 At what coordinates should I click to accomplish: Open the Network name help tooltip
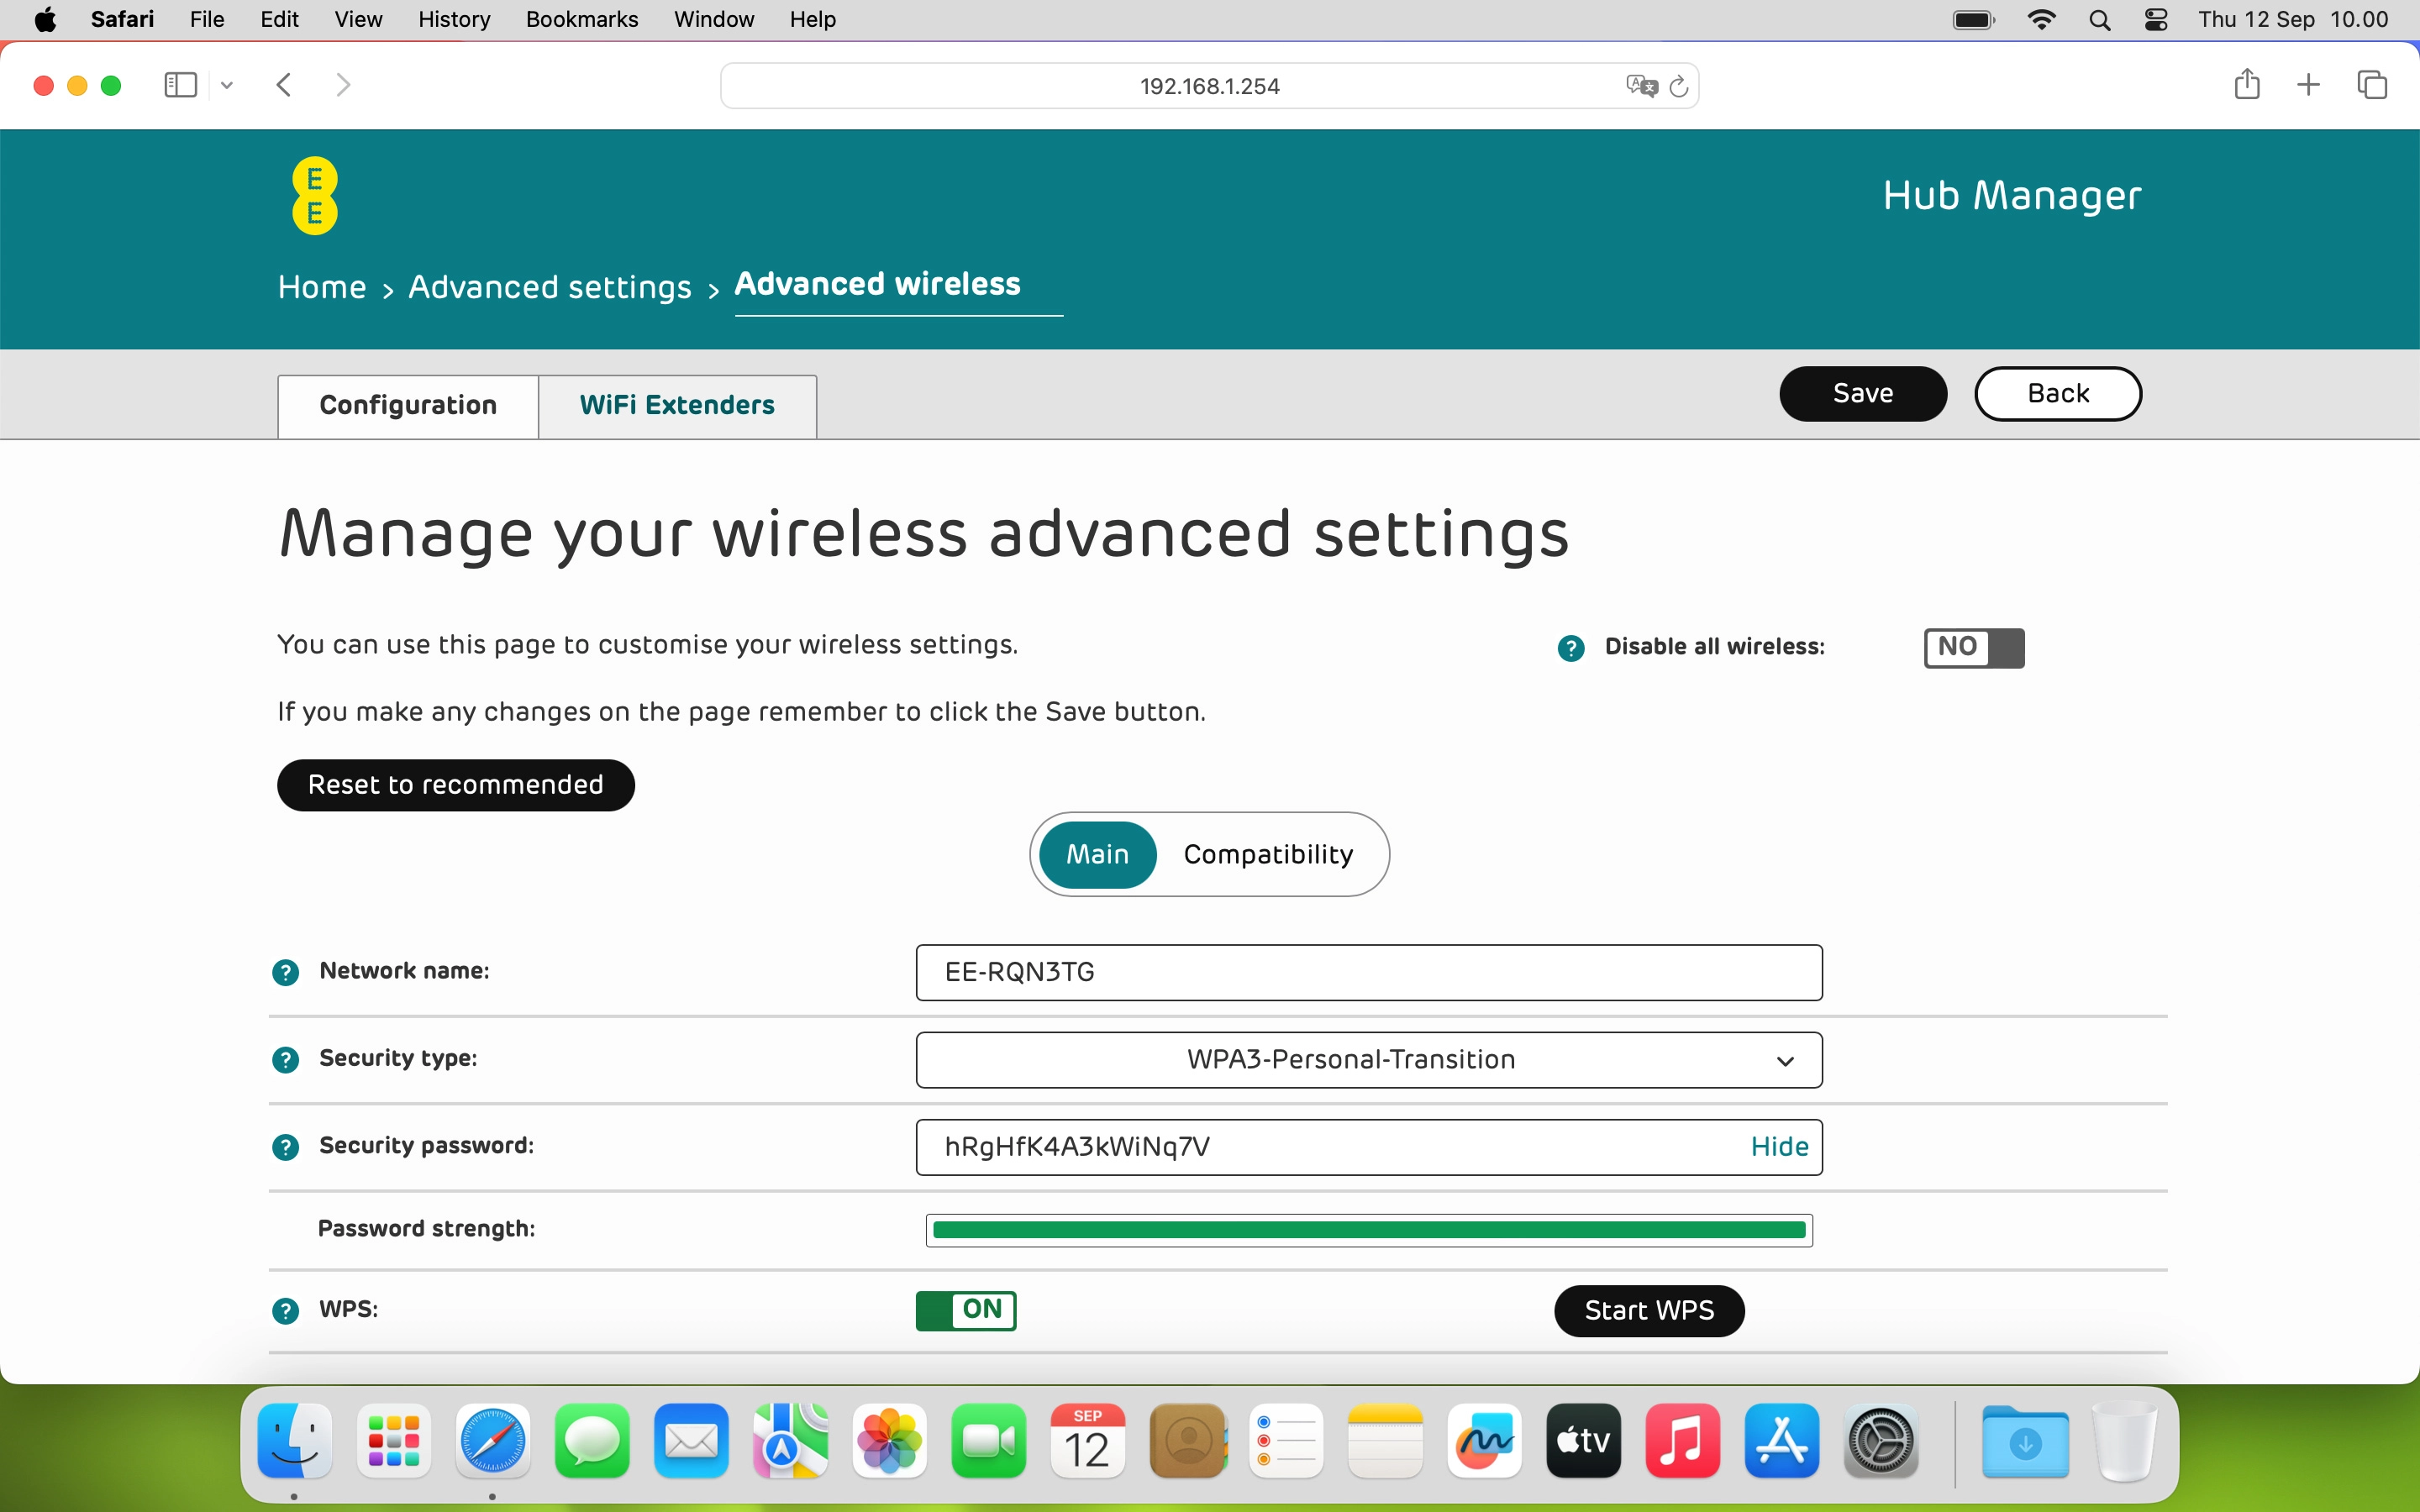click(286, 971)
